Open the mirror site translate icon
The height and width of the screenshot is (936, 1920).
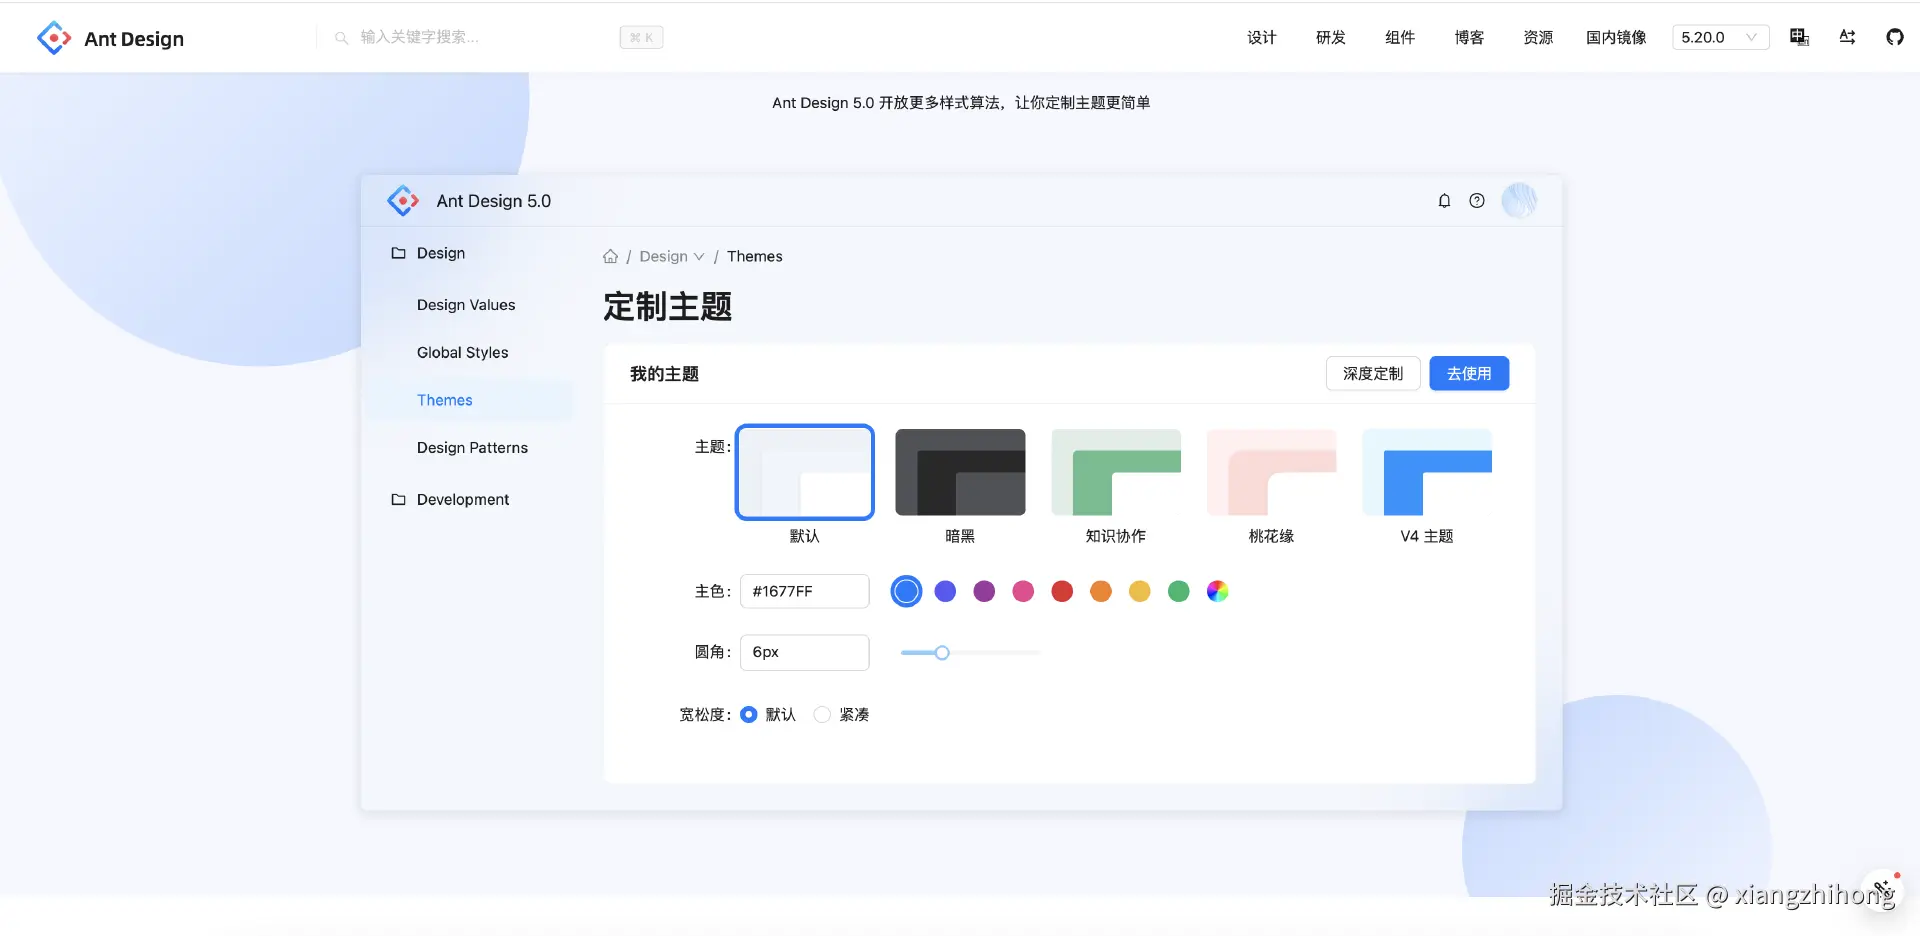[1799, 37]
